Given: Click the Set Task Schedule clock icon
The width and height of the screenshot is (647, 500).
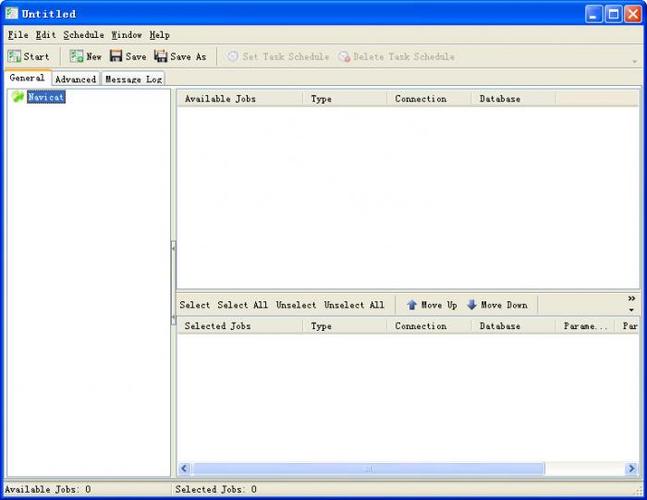Looking at the screenshot, I should [233, 57].
